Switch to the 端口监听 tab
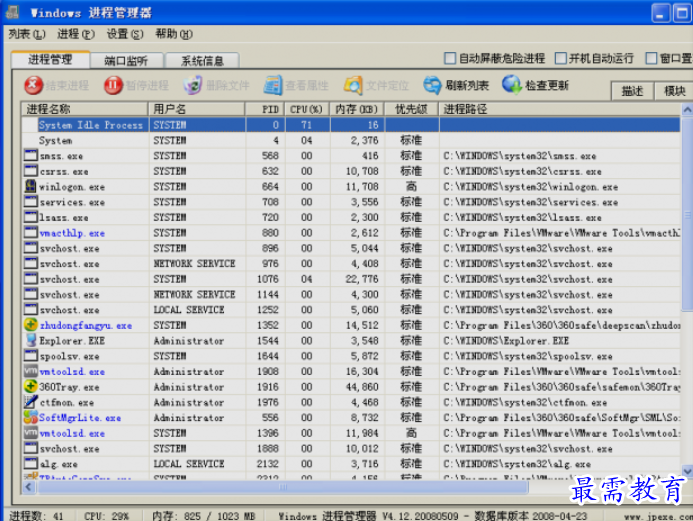The width and height of the screenshot is (693, 521). point(126,61)
